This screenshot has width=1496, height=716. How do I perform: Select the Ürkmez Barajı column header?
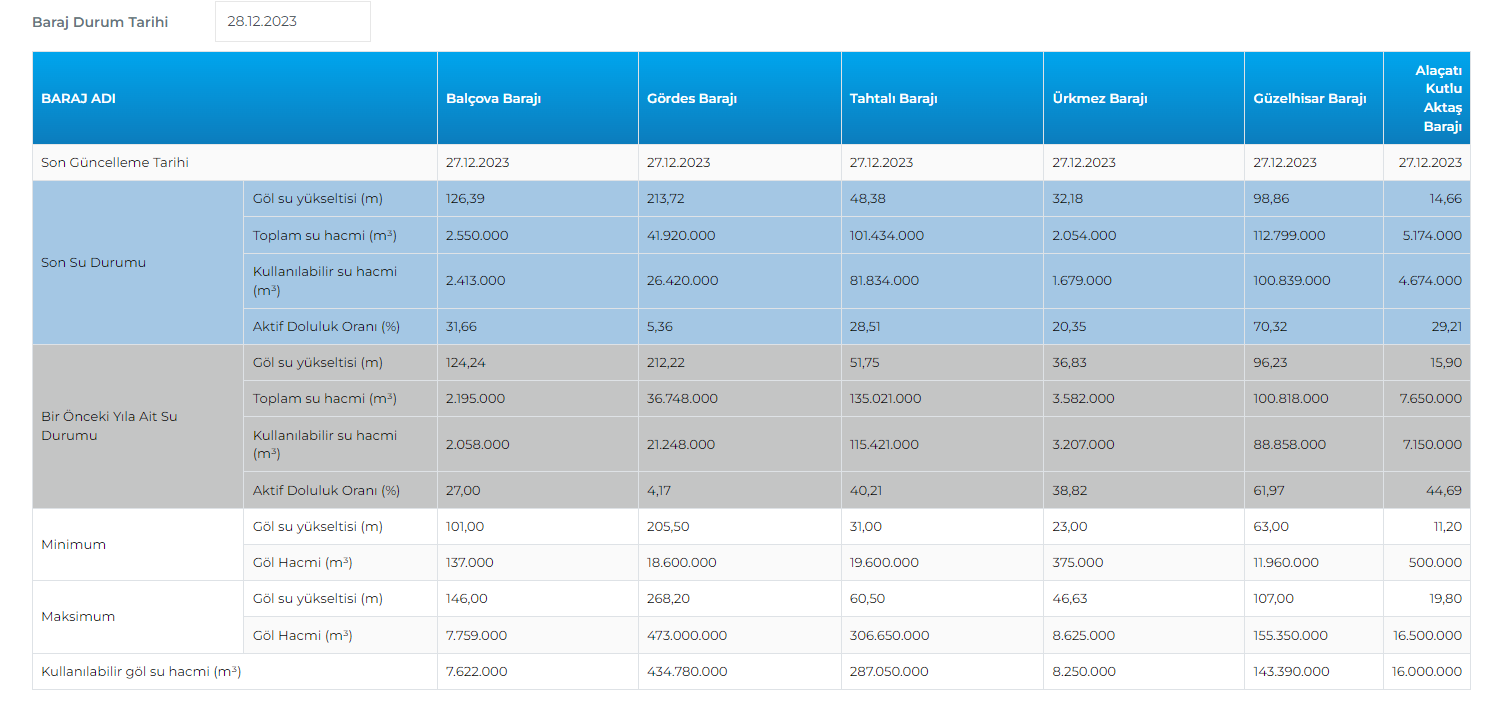pyautogui.click(x=1100, y=99)
